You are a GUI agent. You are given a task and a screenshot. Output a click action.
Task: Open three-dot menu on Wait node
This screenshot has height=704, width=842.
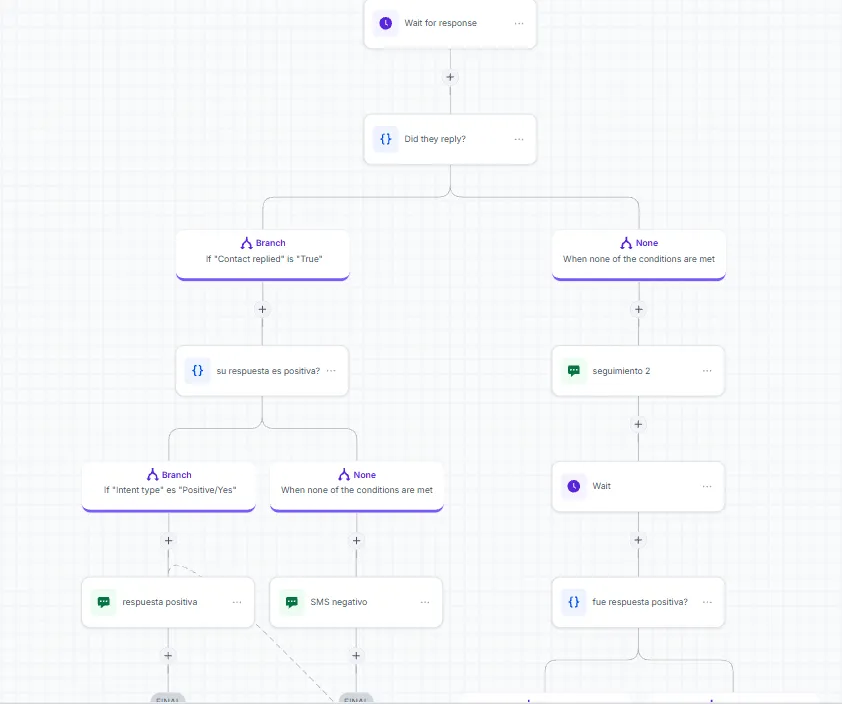click(x=707, y=487)
